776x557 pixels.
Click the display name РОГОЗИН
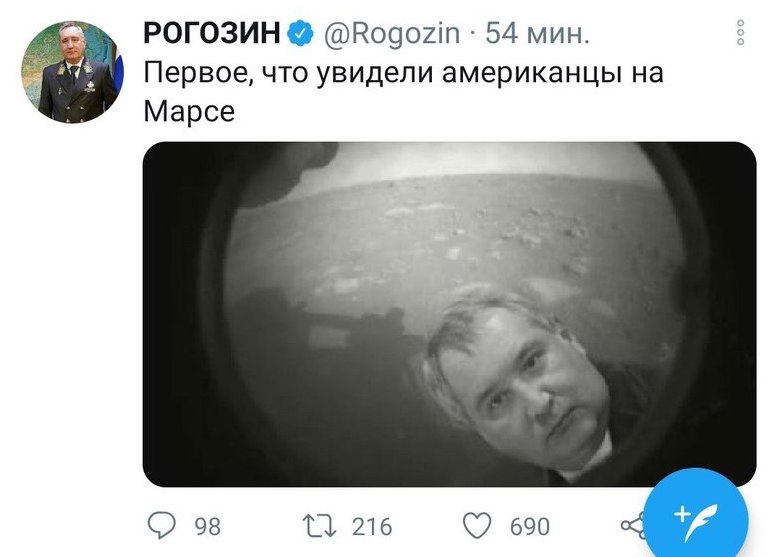[212, 33]
